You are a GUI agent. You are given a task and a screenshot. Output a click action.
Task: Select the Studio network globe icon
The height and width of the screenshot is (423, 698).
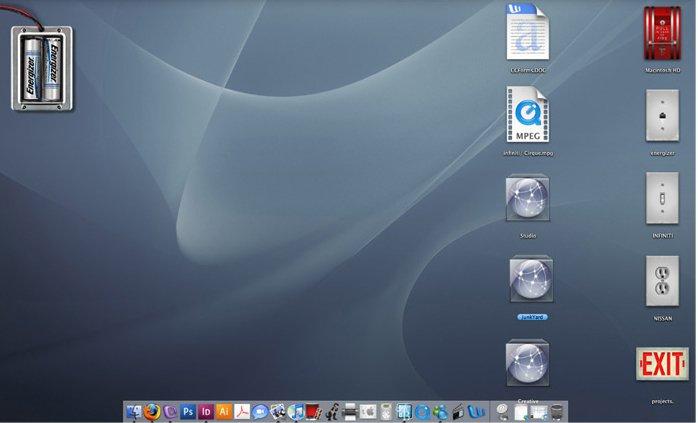tap(528, 198)
